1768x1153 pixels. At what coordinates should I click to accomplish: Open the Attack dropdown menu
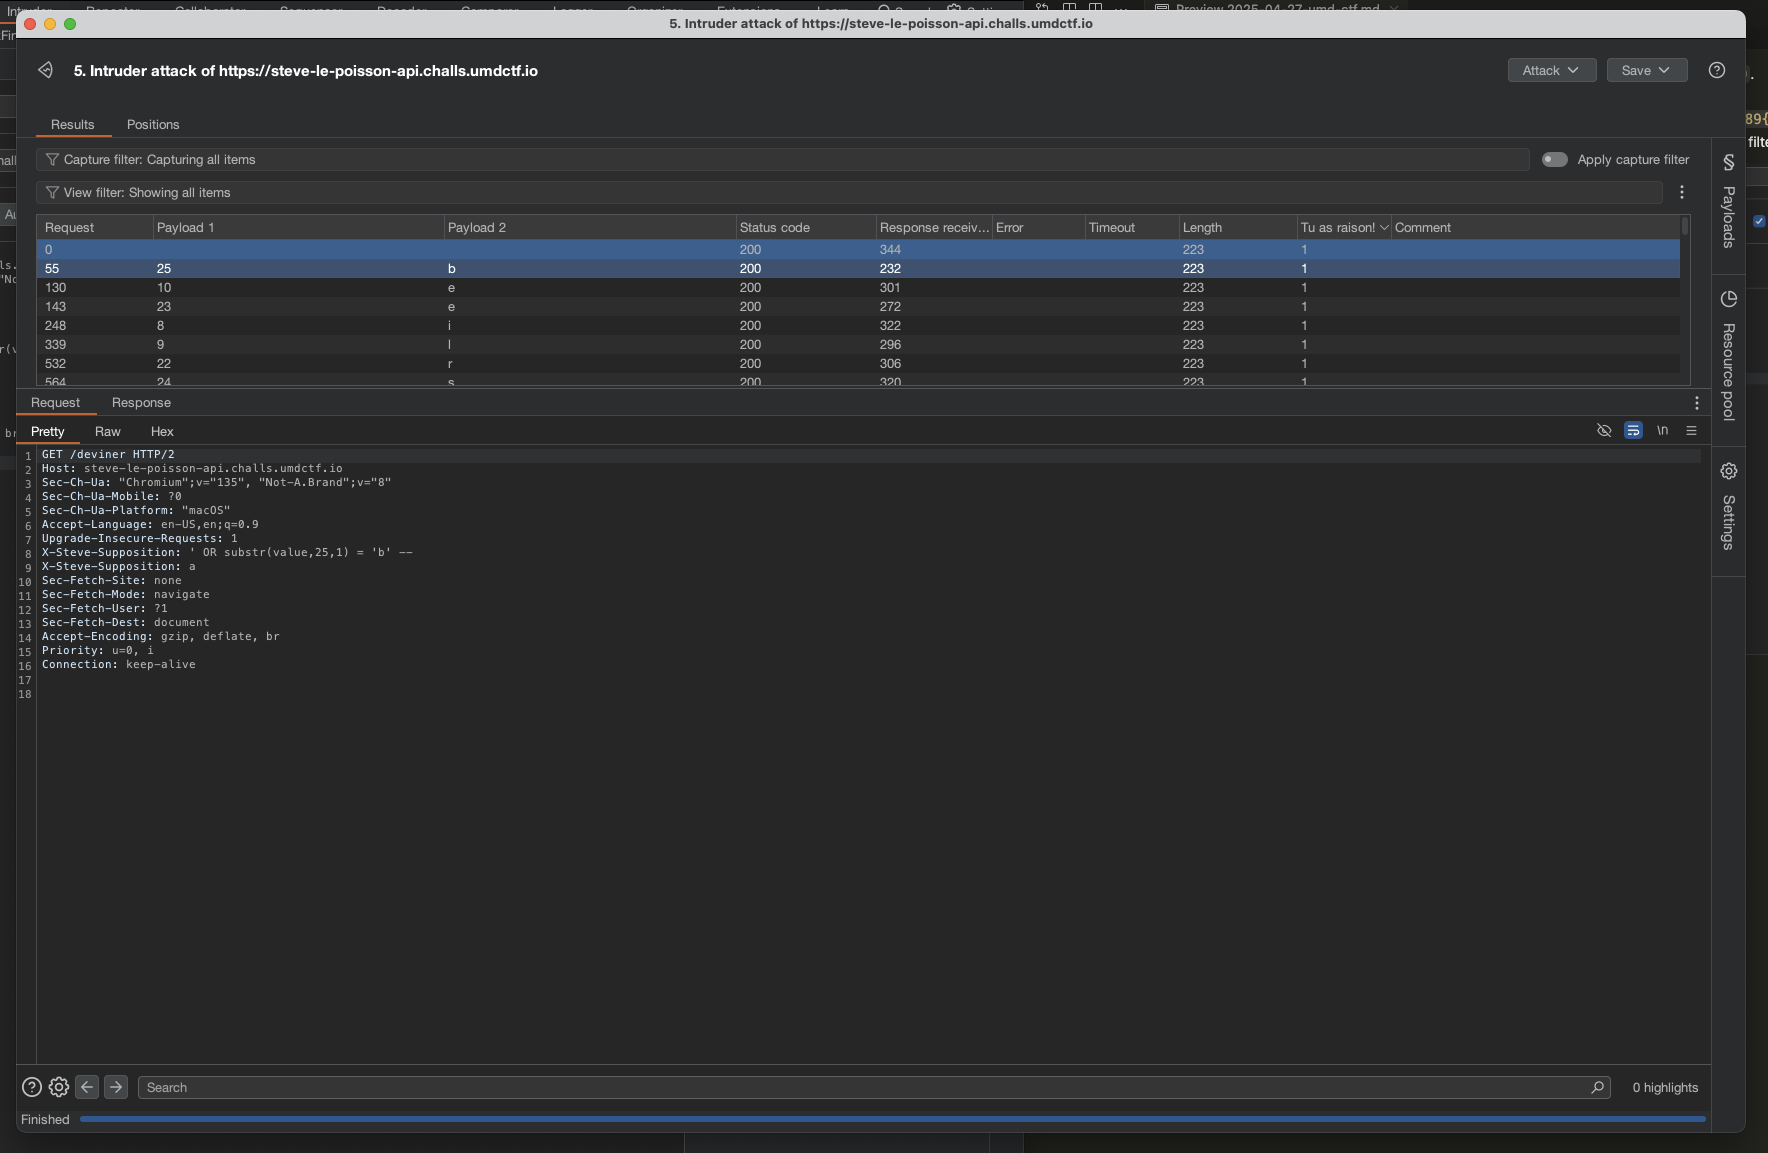click(1551, 70)
